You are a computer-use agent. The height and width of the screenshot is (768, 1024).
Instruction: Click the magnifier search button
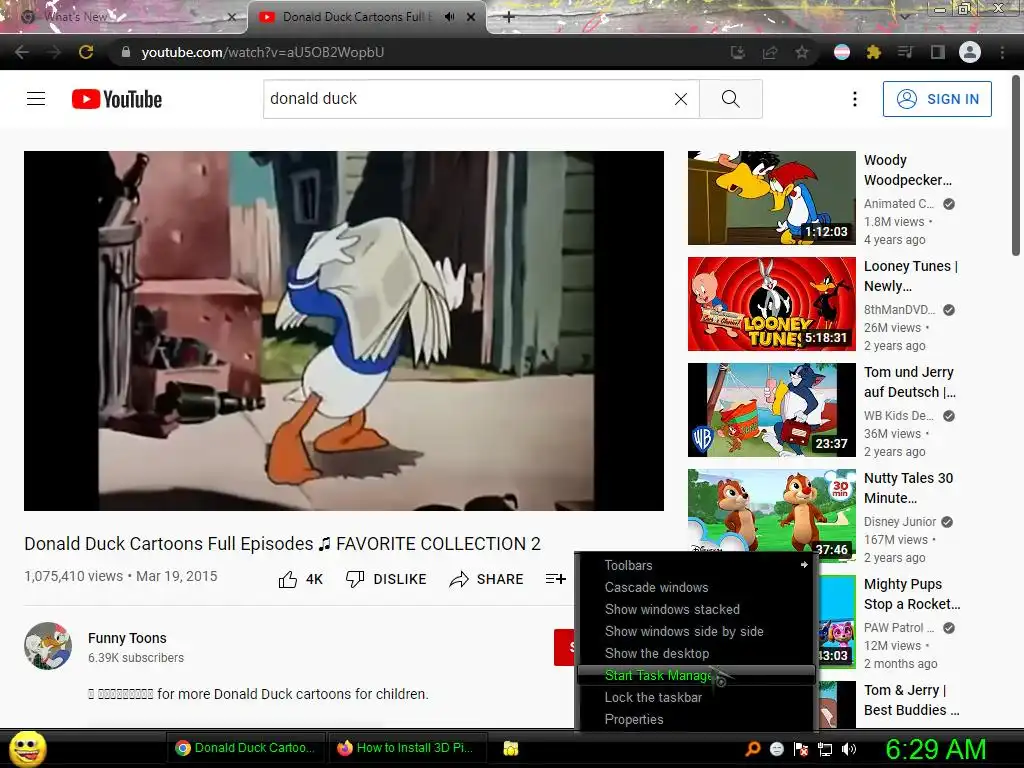[x=731, y=99]
